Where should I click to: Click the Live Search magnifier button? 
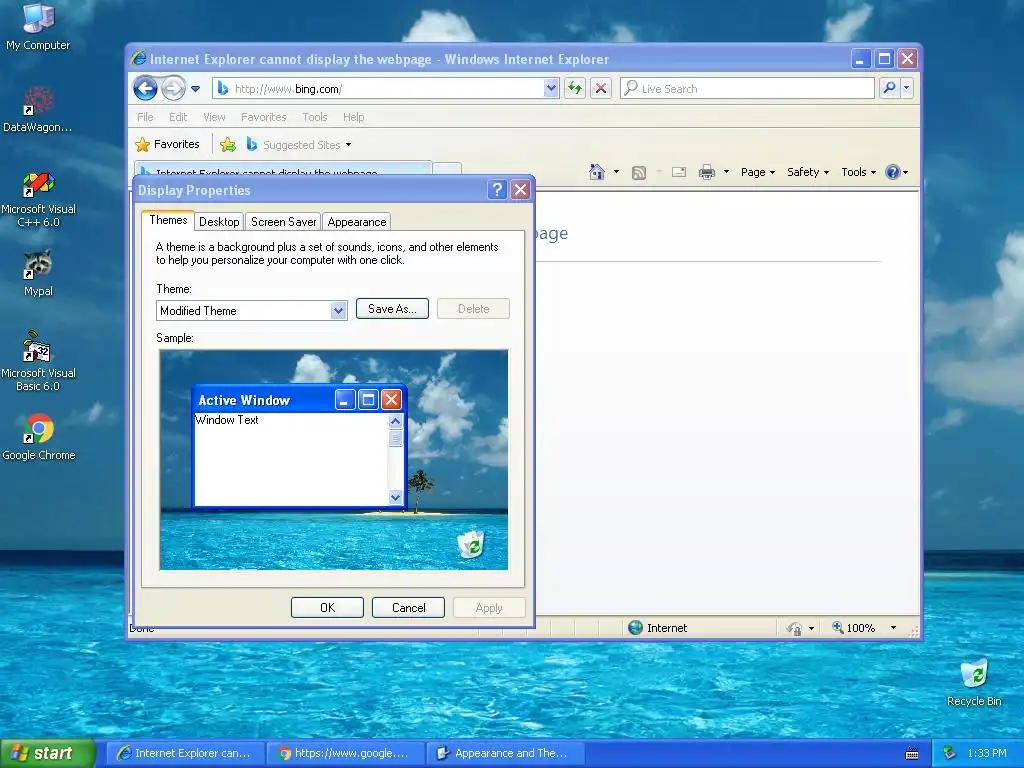coord(889,88)
